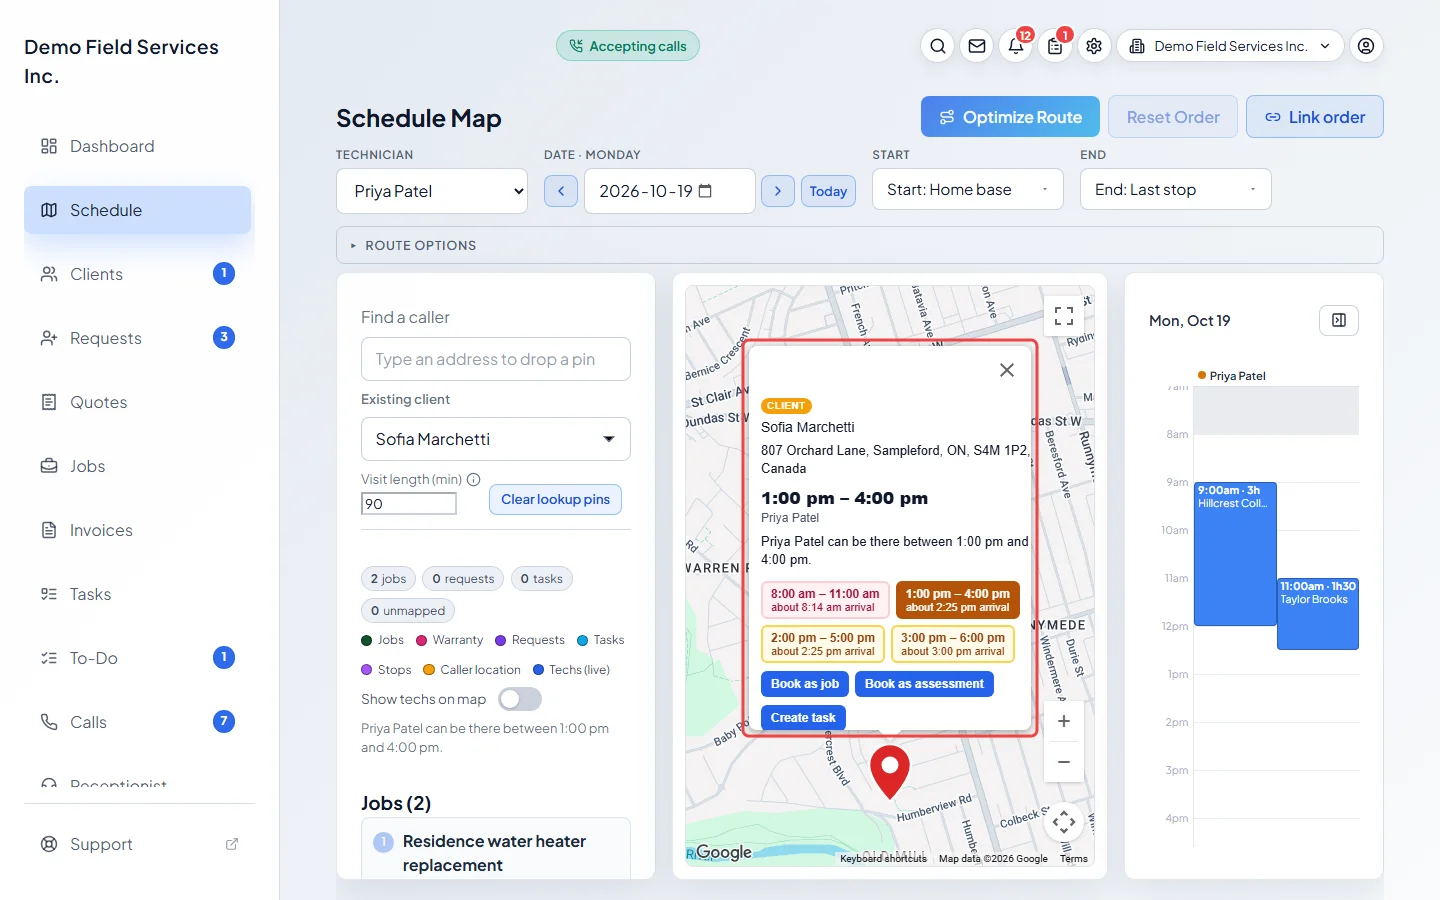
Task: Open Calls in the sidebar
Action: (x=138, y=722)
